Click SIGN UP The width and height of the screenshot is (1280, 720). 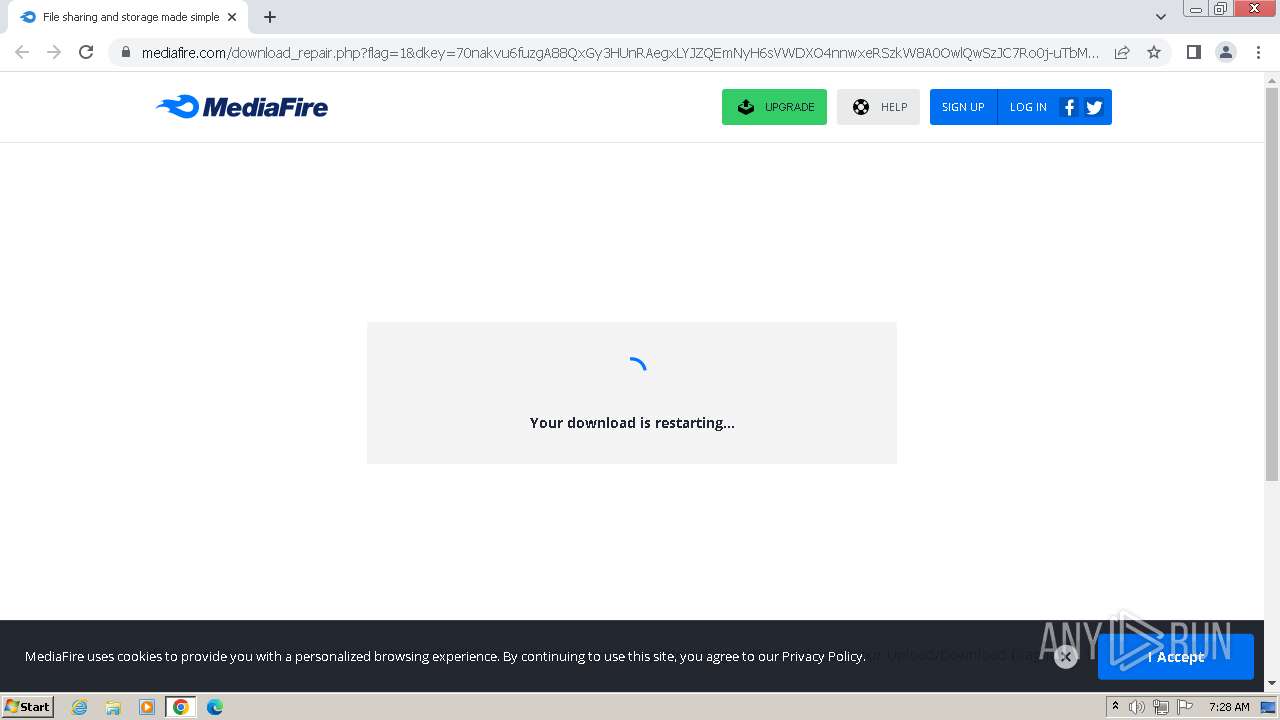pos(963,107)
